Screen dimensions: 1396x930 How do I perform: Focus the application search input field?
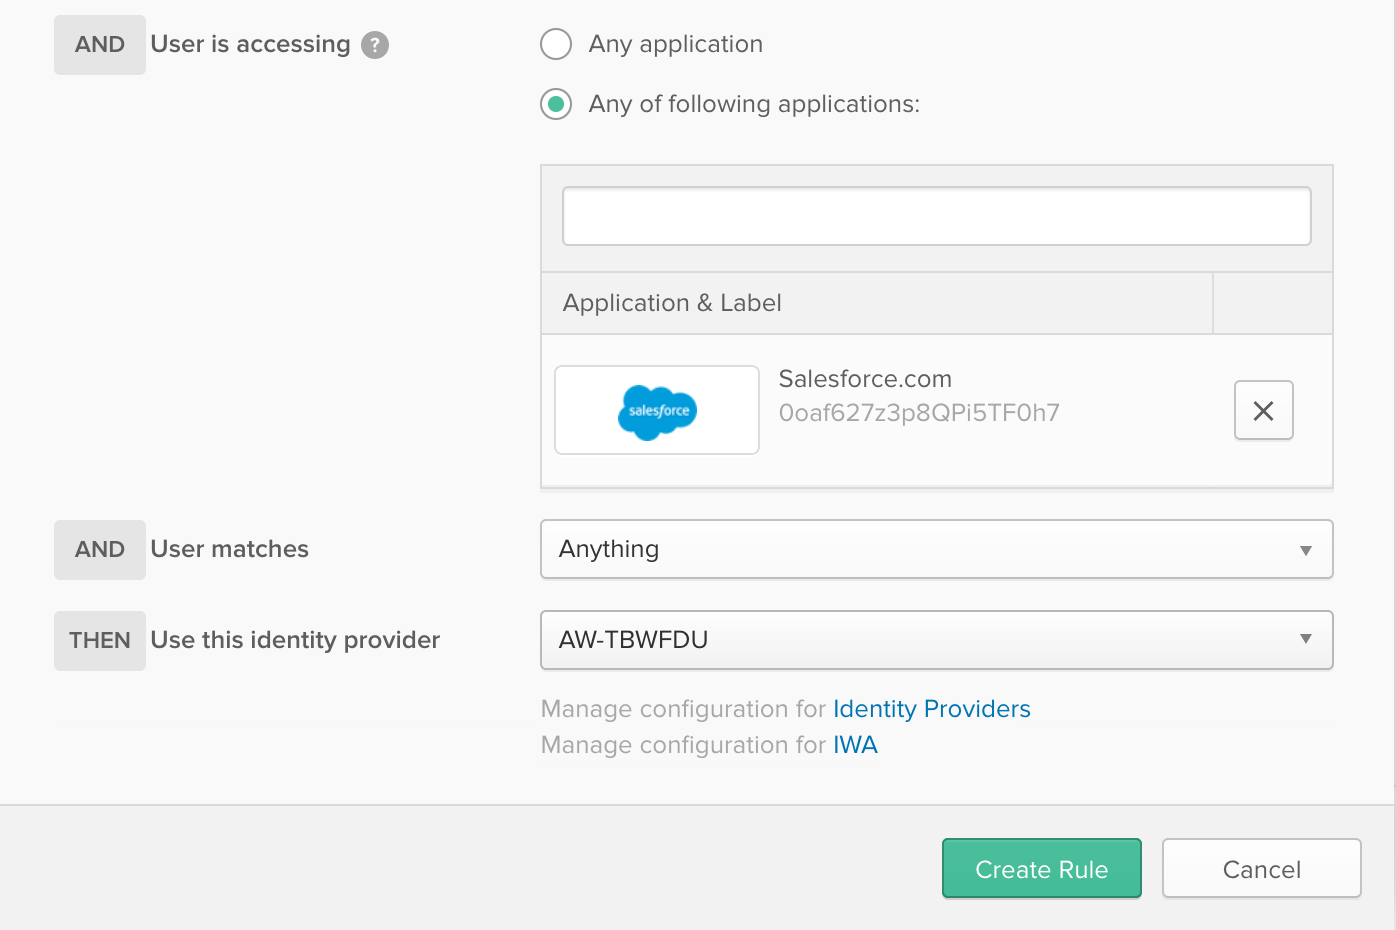click(x=936, y=216)
